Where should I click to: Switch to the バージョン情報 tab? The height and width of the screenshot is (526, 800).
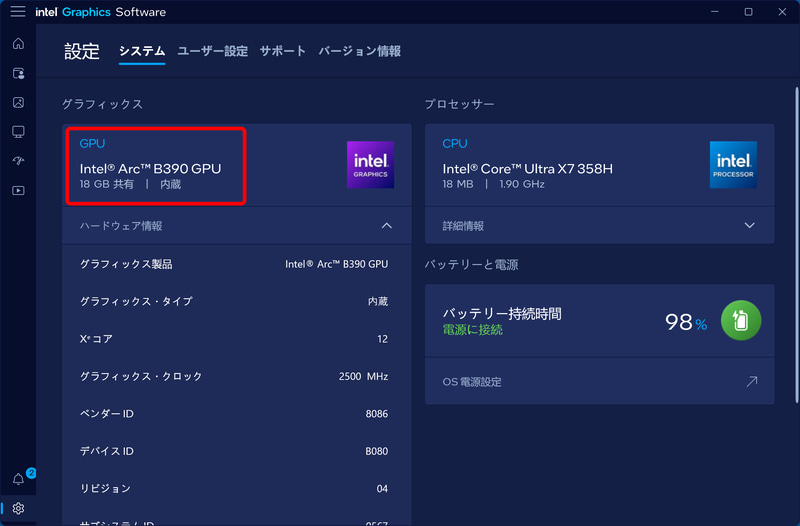(360, 51)
